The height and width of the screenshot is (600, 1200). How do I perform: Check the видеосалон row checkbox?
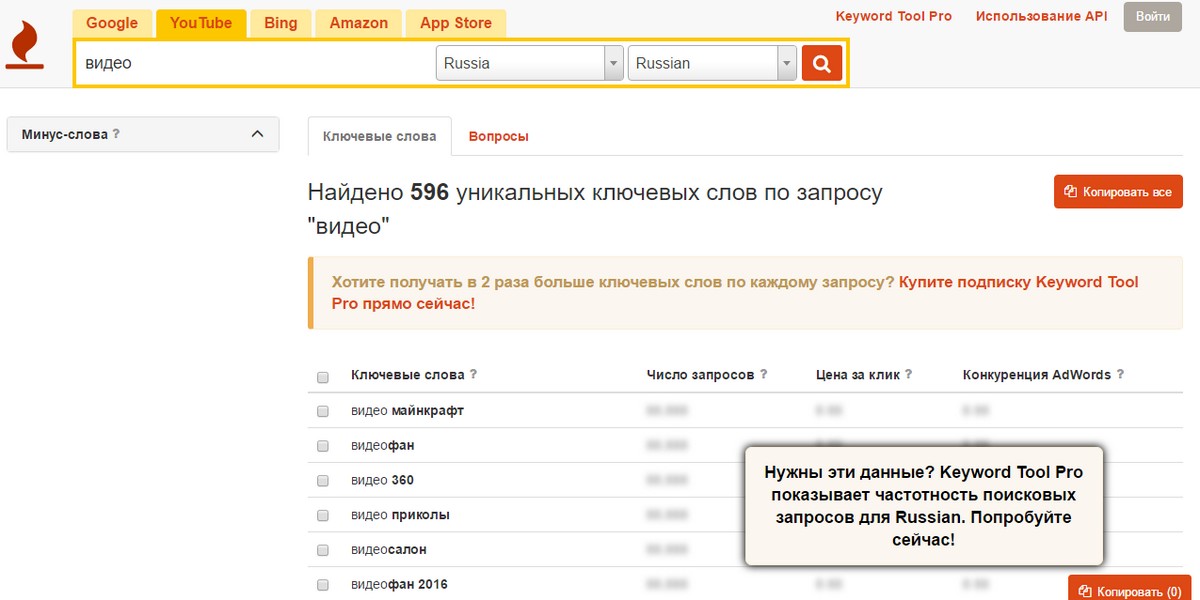(323, 550)
